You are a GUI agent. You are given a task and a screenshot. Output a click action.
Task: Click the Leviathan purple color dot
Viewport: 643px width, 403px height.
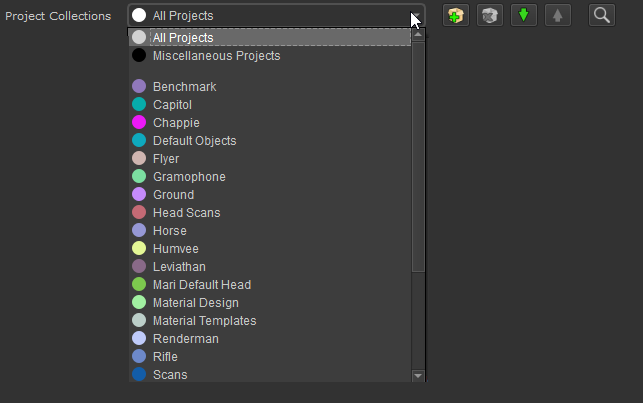pos(139,267)
